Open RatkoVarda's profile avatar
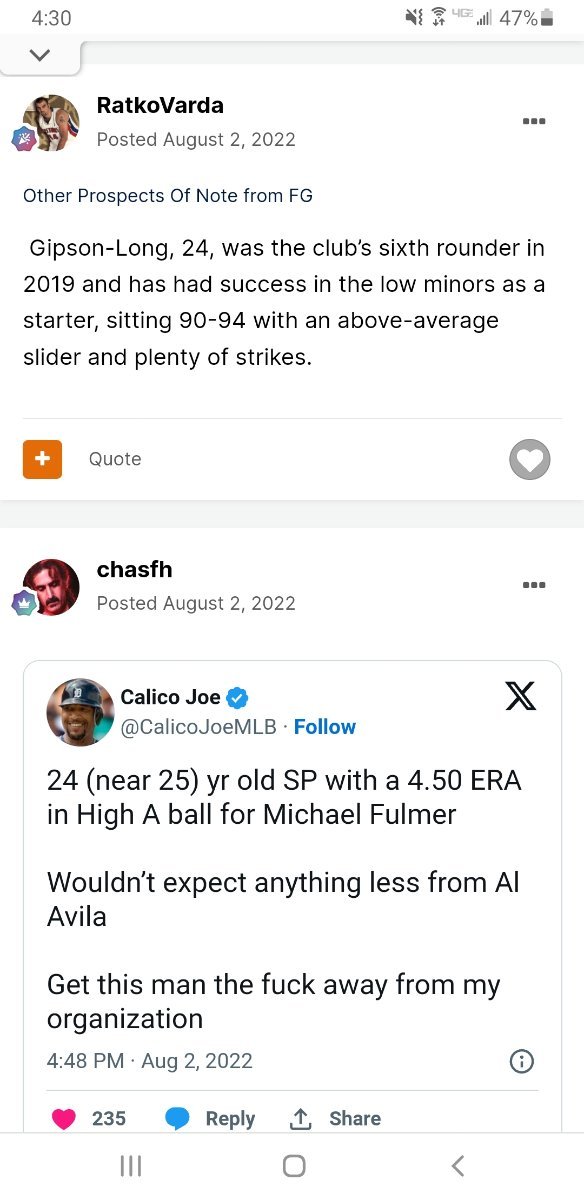 (x=51, y=122)
